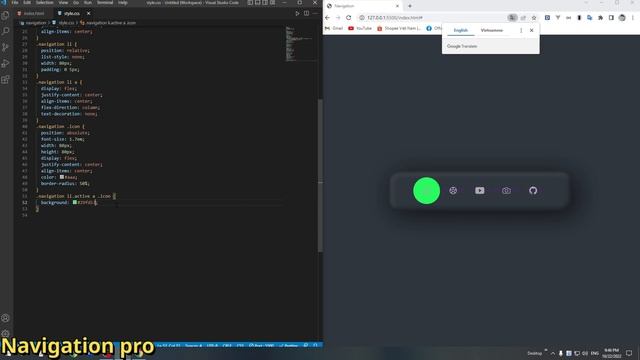
Task: Toggle panel layout icon in VS Code title bar
Action: pyautogui.click(x=258, y=2)
